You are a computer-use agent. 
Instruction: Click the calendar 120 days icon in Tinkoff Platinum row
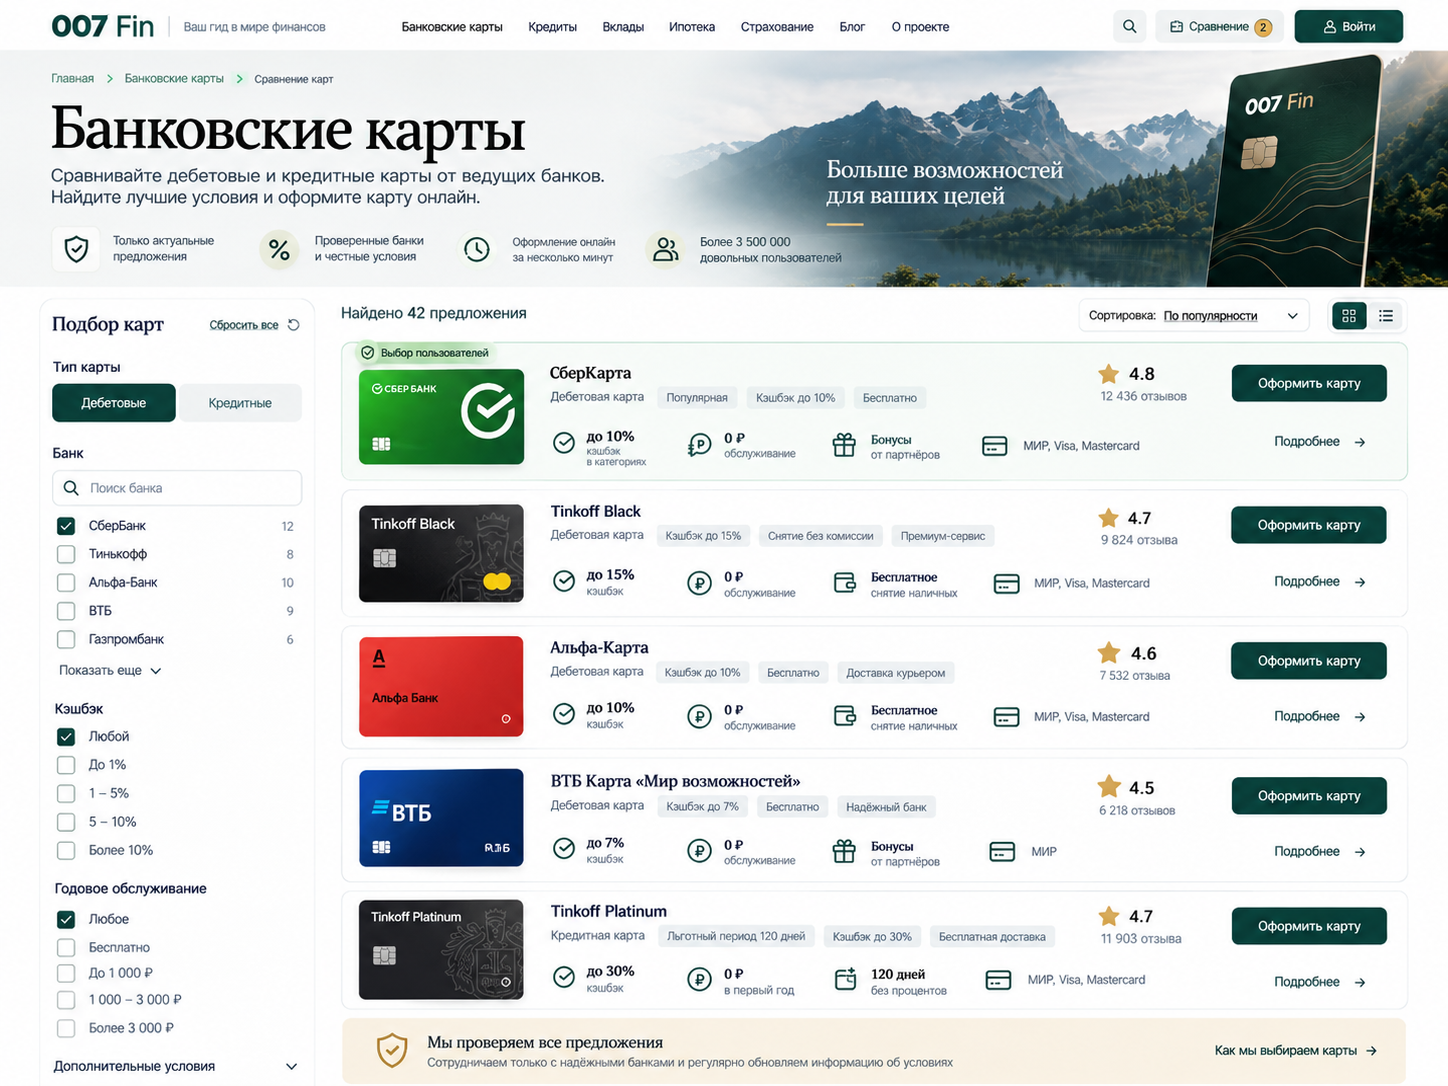pyautogui.click(x=845, y=980)
